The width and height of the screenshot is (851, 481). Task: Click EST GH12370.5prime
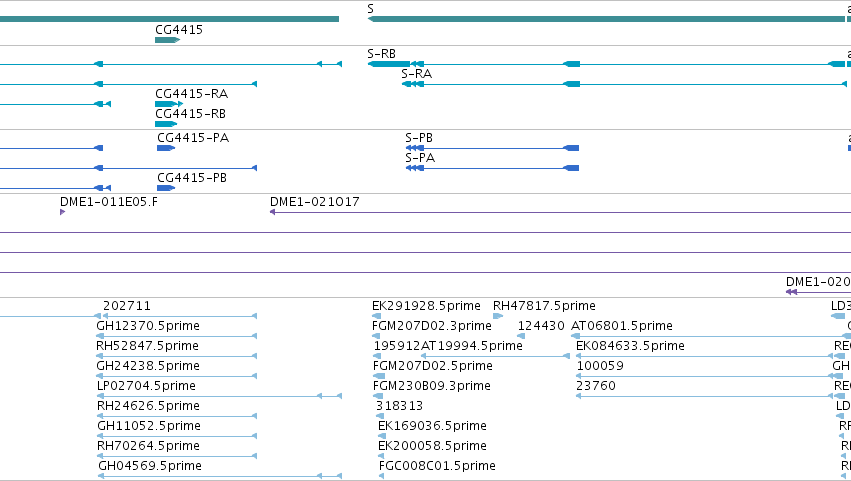coord(148,326)
